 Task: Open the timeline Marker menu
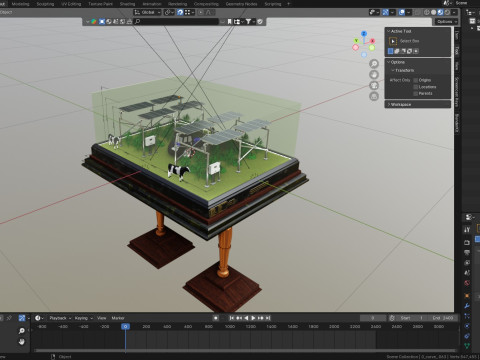click(x=118, y=318)
